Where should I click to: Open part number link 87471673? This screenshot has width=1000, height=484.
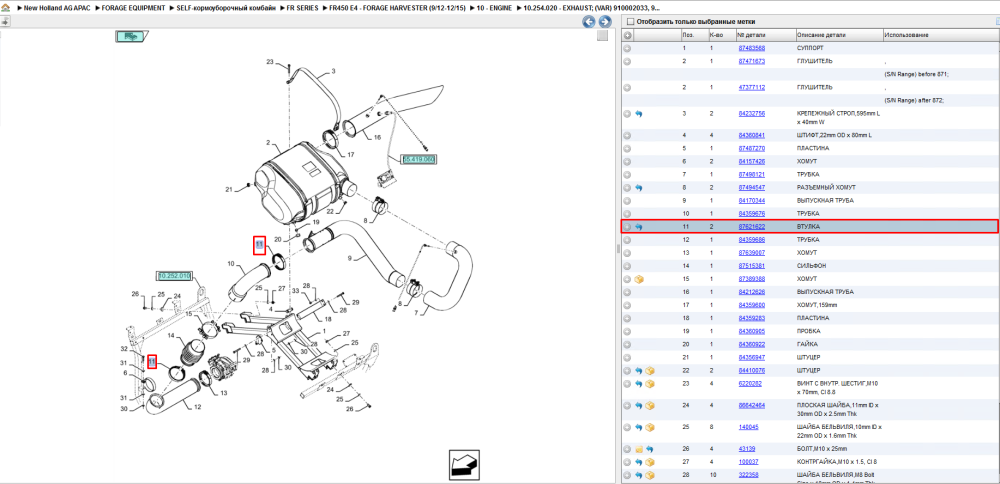[x=751, y=61]
